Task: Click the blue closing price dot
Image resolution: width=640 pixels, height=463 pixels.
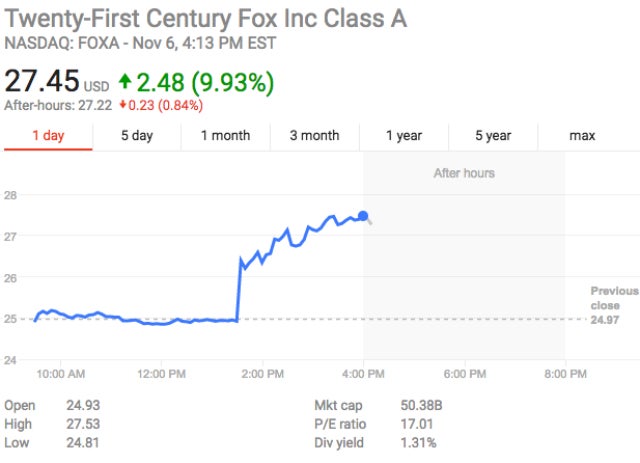Action: [x=363, y=215]
